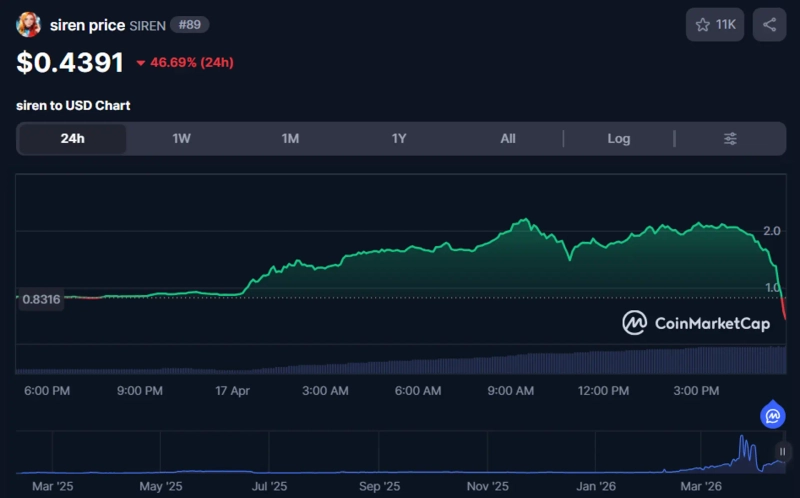
Task: Select the All time range
Action: (508, 139)
